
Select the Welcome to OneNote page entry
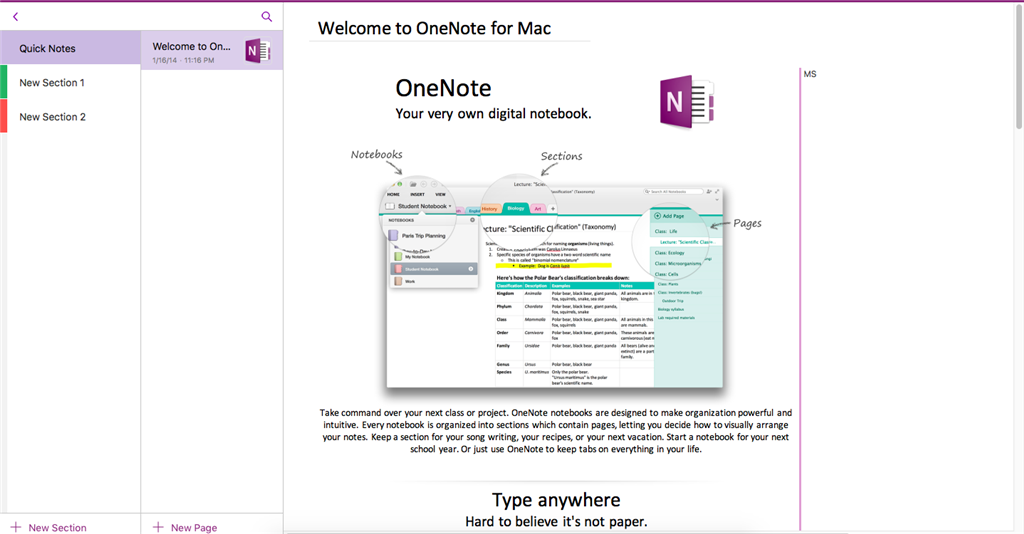tap(212, 50)
